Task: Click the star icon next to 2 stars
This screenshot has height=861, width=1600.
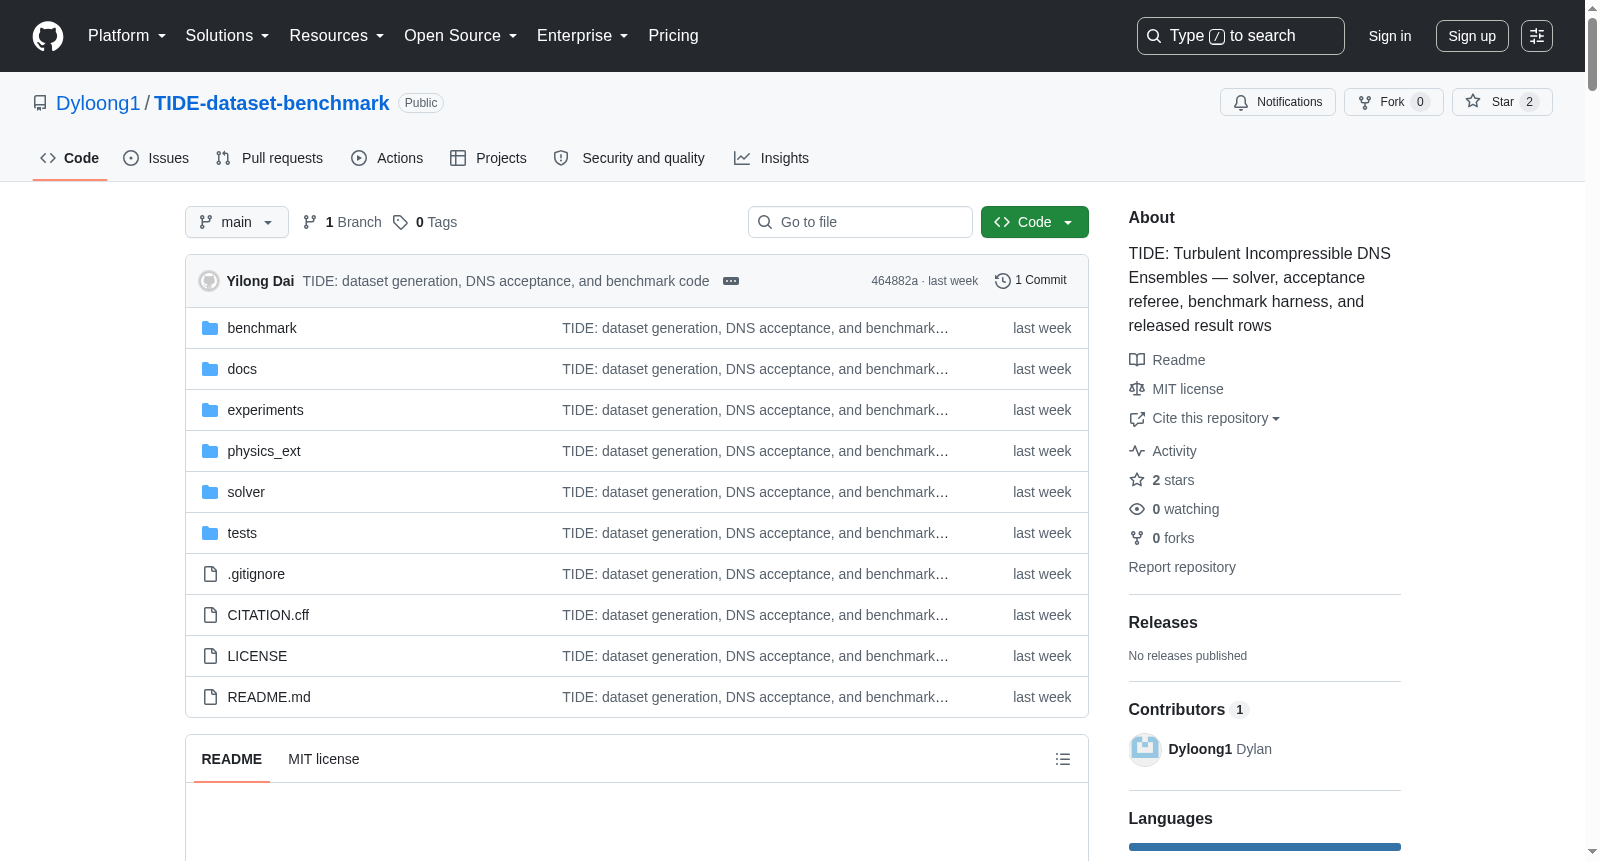Action: [x=1137, y=480]
